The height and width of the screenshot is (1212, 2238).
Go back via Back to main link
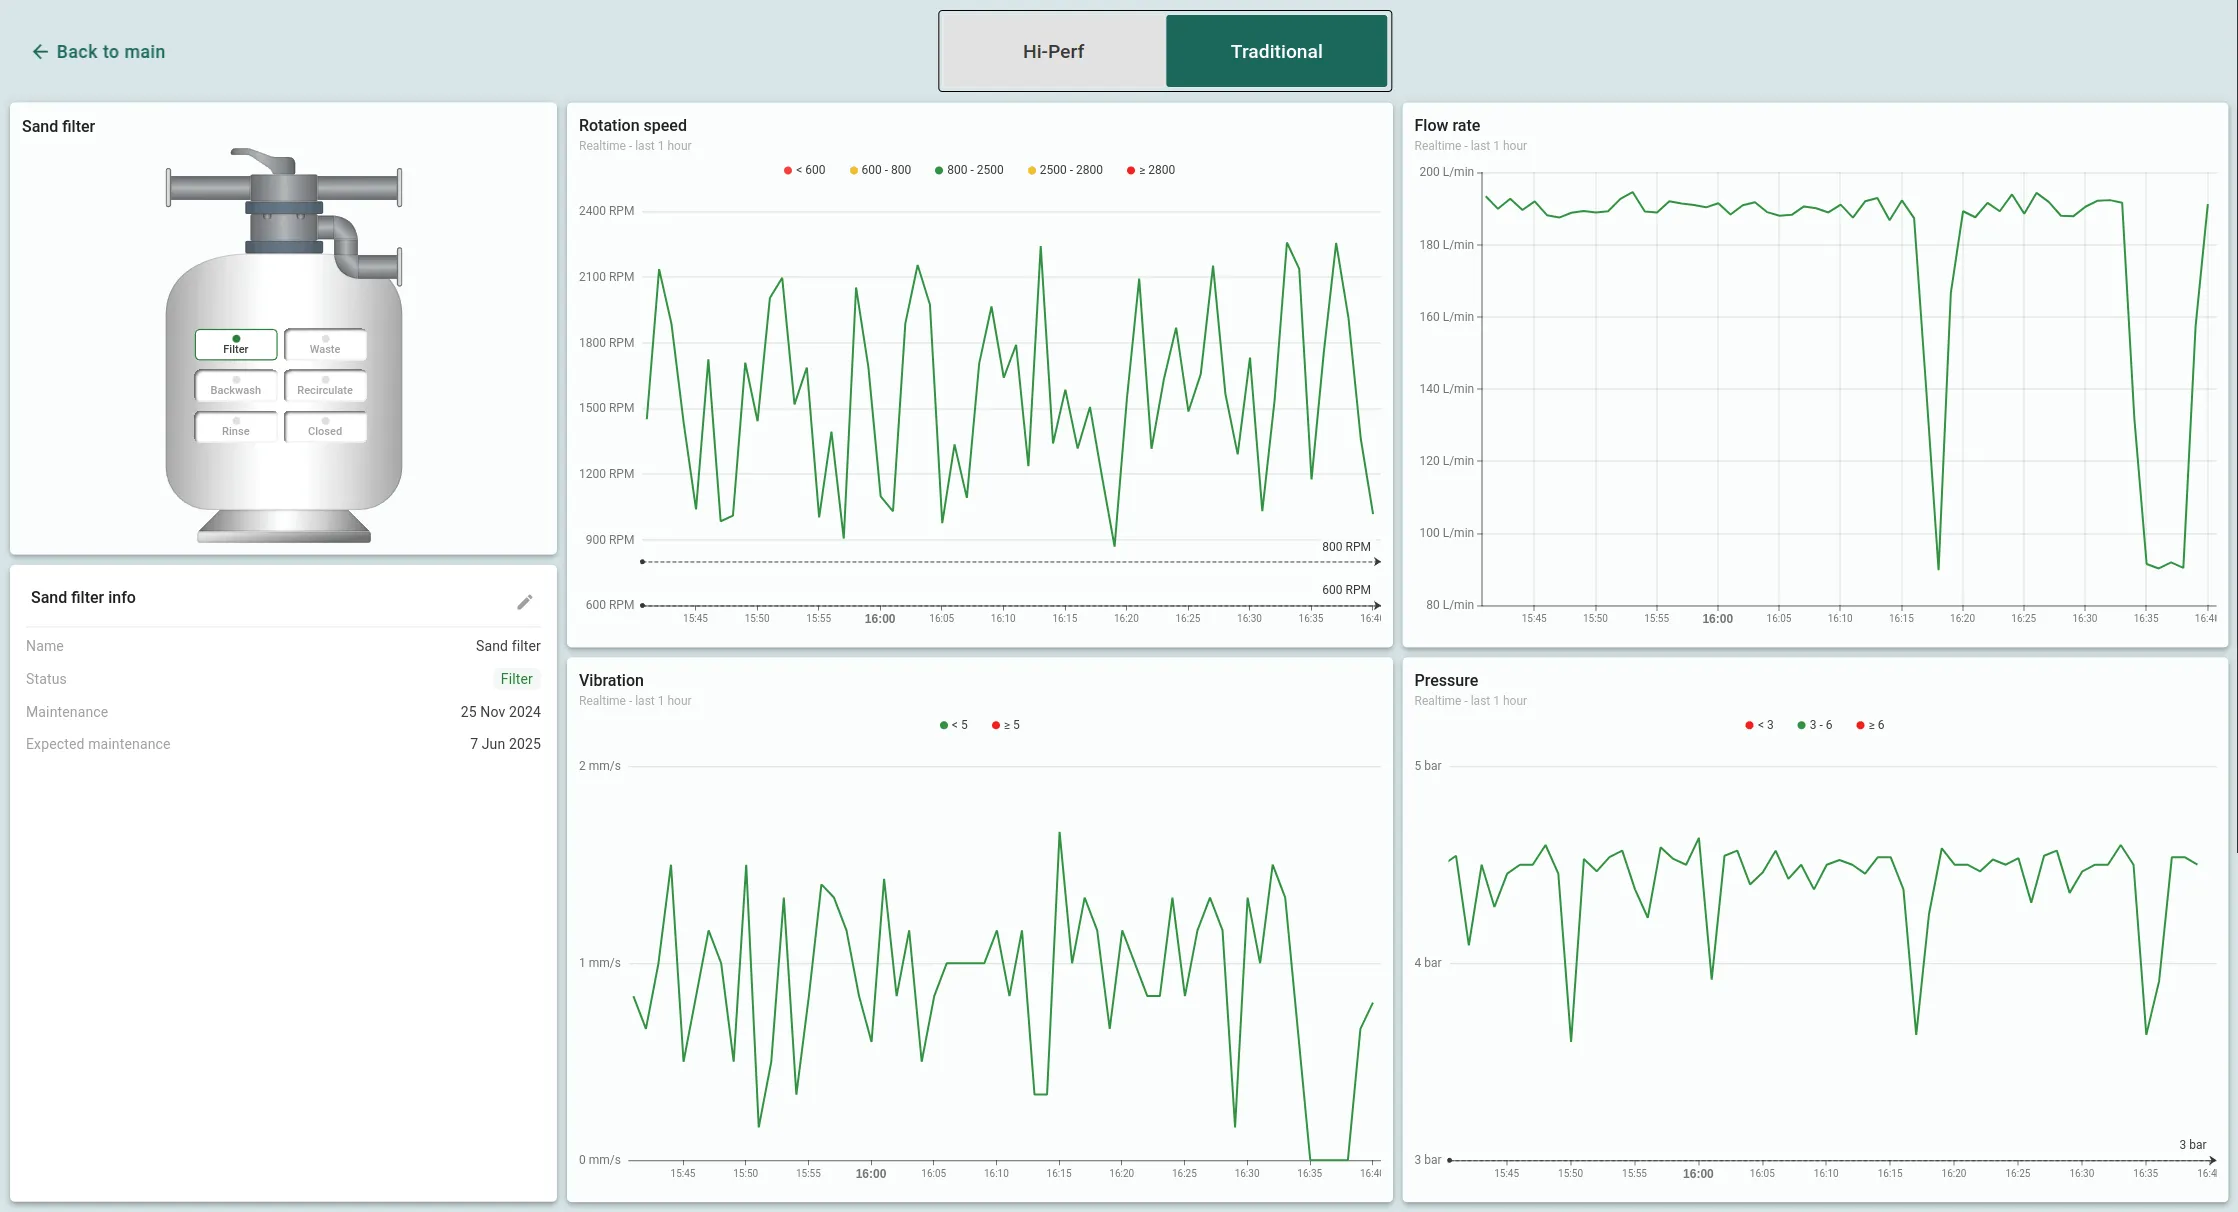pyautogui.click(x=110, y=52)
